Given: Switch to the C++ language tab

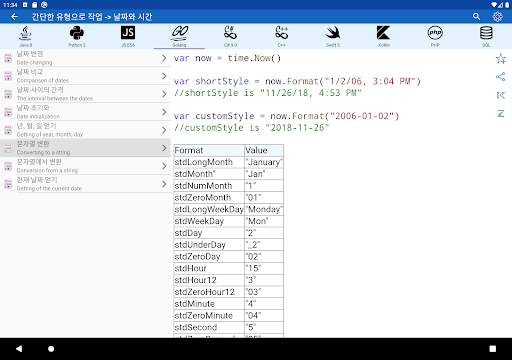Looking at the screenshot, I should tap(282, 36).
